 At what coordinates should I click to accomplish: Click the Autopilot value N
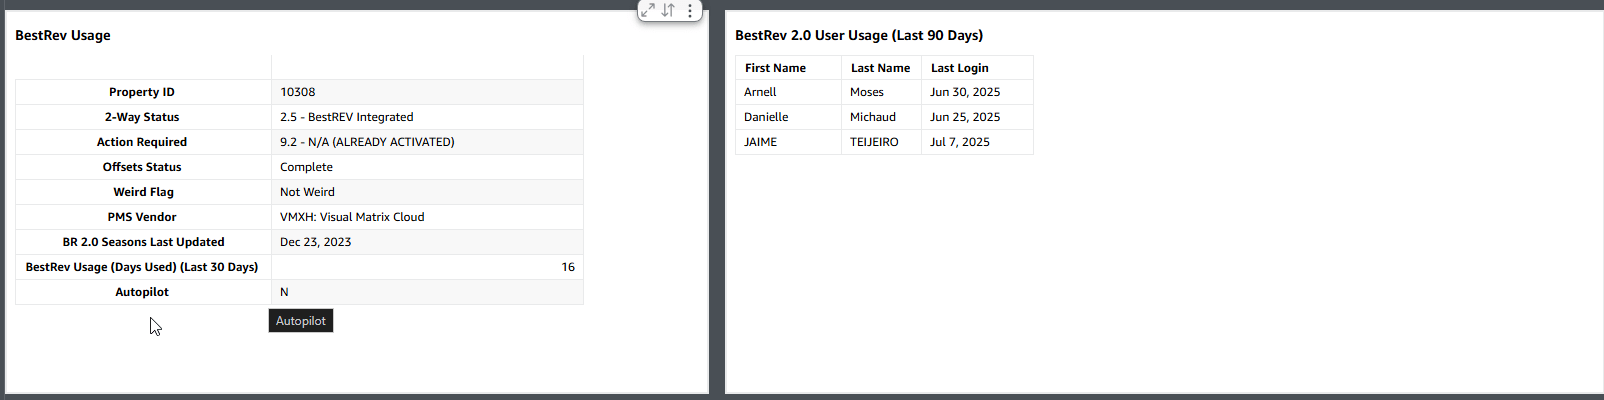point(284,292)
